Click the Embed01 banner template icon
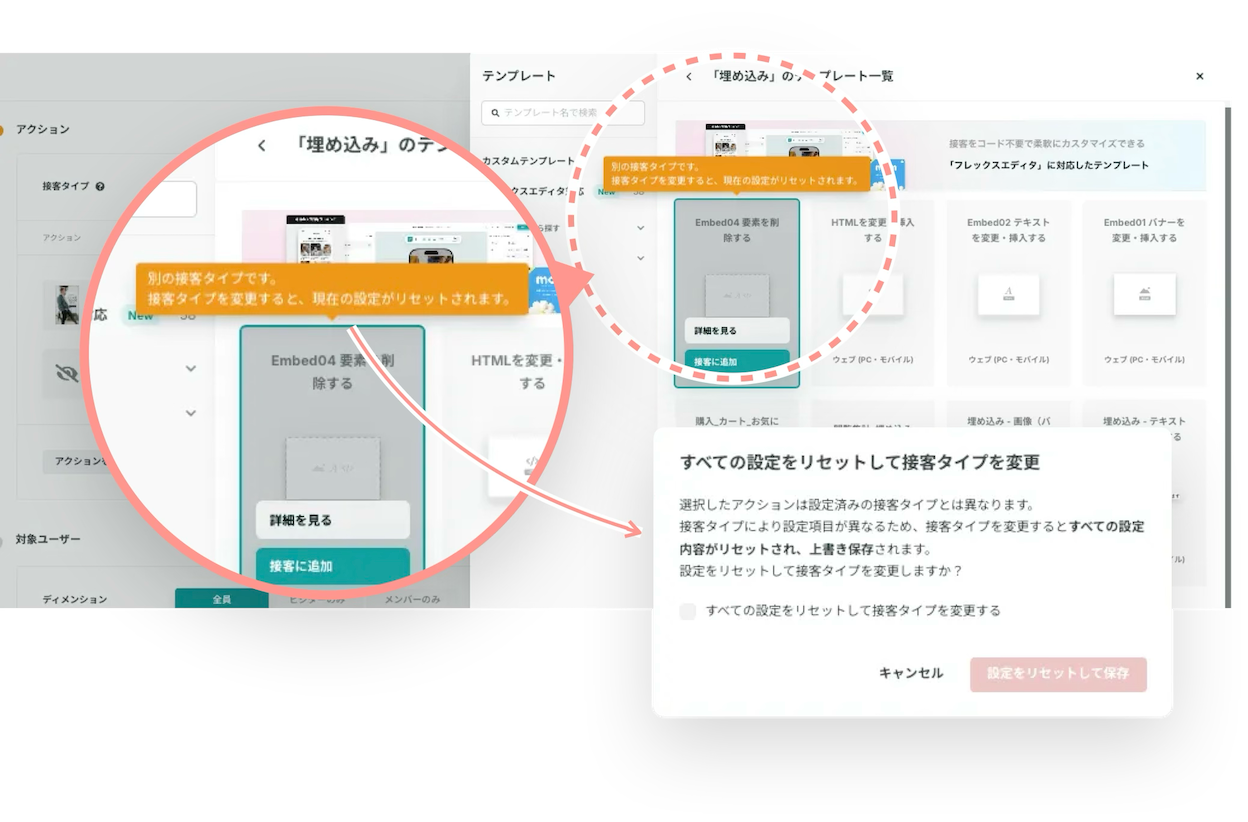Image resolution: width=1248 pixels, height=822 pixels. click(x=1144, y=294)
